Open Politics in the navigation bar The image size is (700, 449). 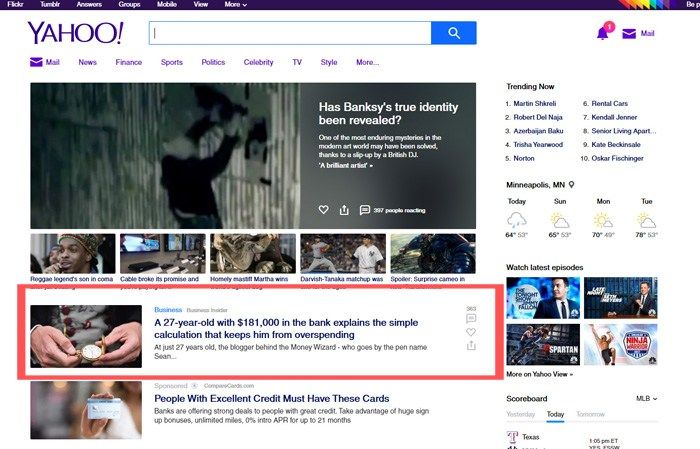click(213, 62)
